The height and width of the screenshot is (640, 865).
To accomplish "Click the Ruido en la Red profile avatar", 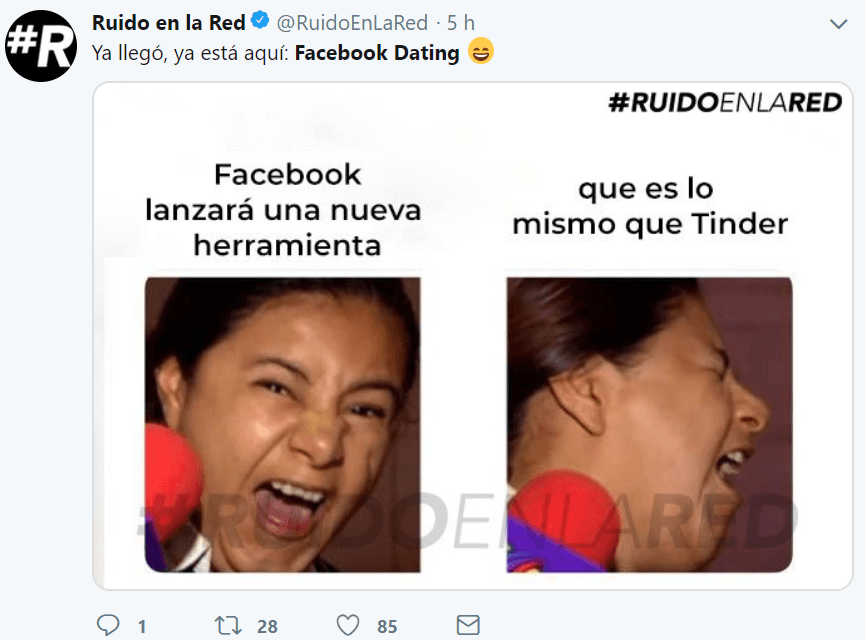I will pyautogui.click(x=41, y=46).
